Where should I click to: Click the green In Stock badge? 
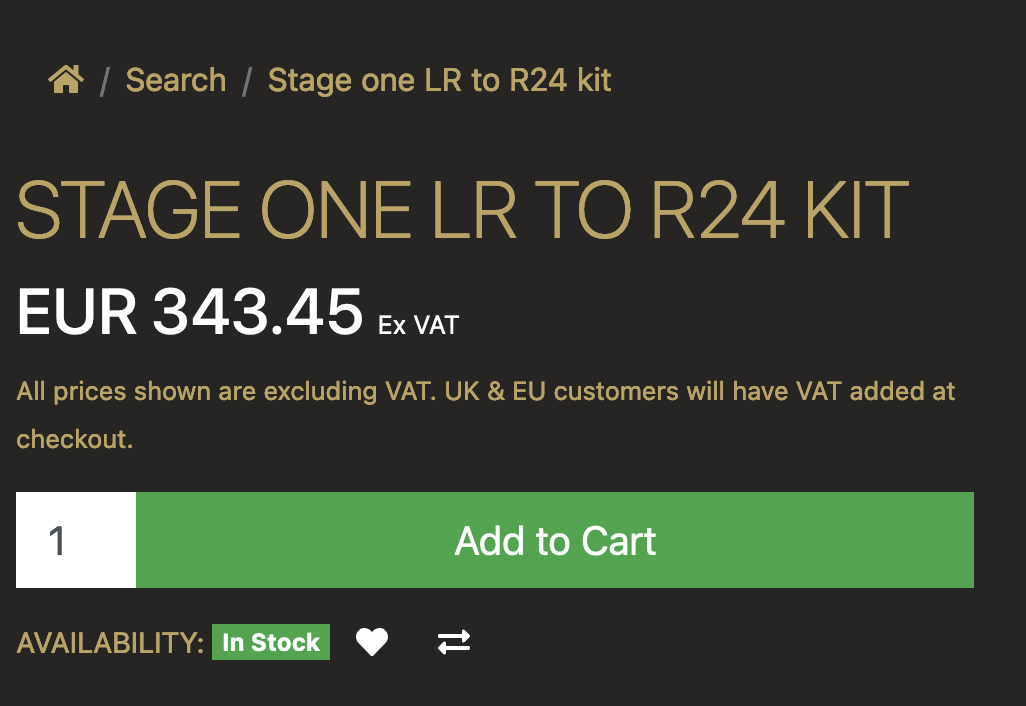point(271,642)
